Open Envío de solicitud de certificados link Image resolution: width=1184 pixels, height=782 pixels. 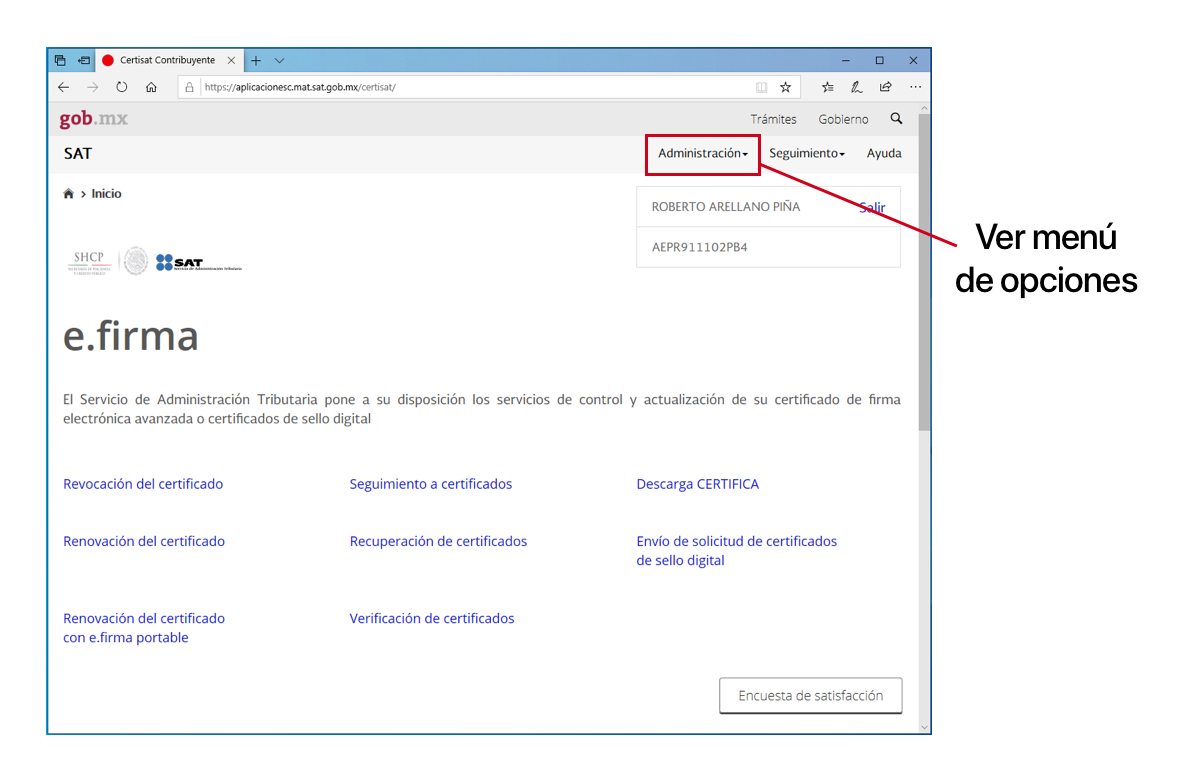tap(737, 551)
